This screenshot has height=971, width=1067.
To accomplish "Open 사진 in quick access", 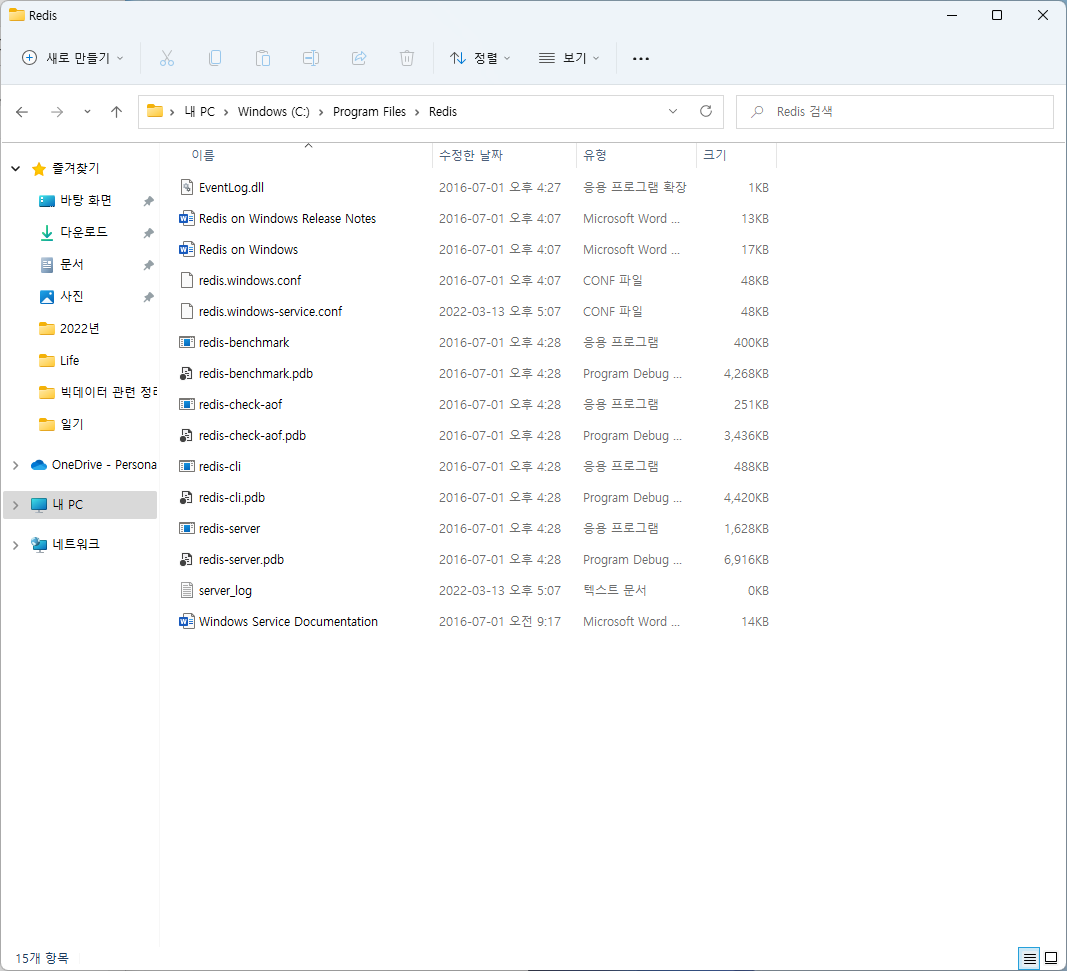I will pyautogui.click(x=71, y=296).
